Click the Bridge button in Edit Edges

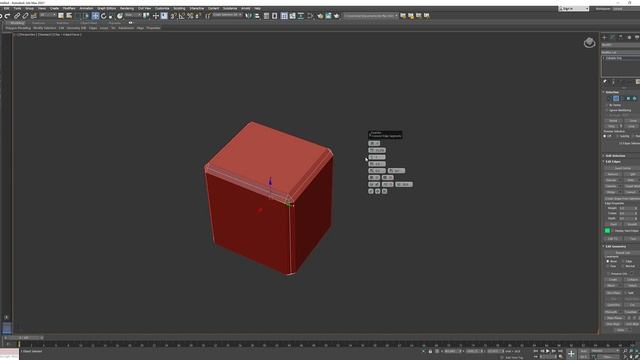click(x=611, y=192)
